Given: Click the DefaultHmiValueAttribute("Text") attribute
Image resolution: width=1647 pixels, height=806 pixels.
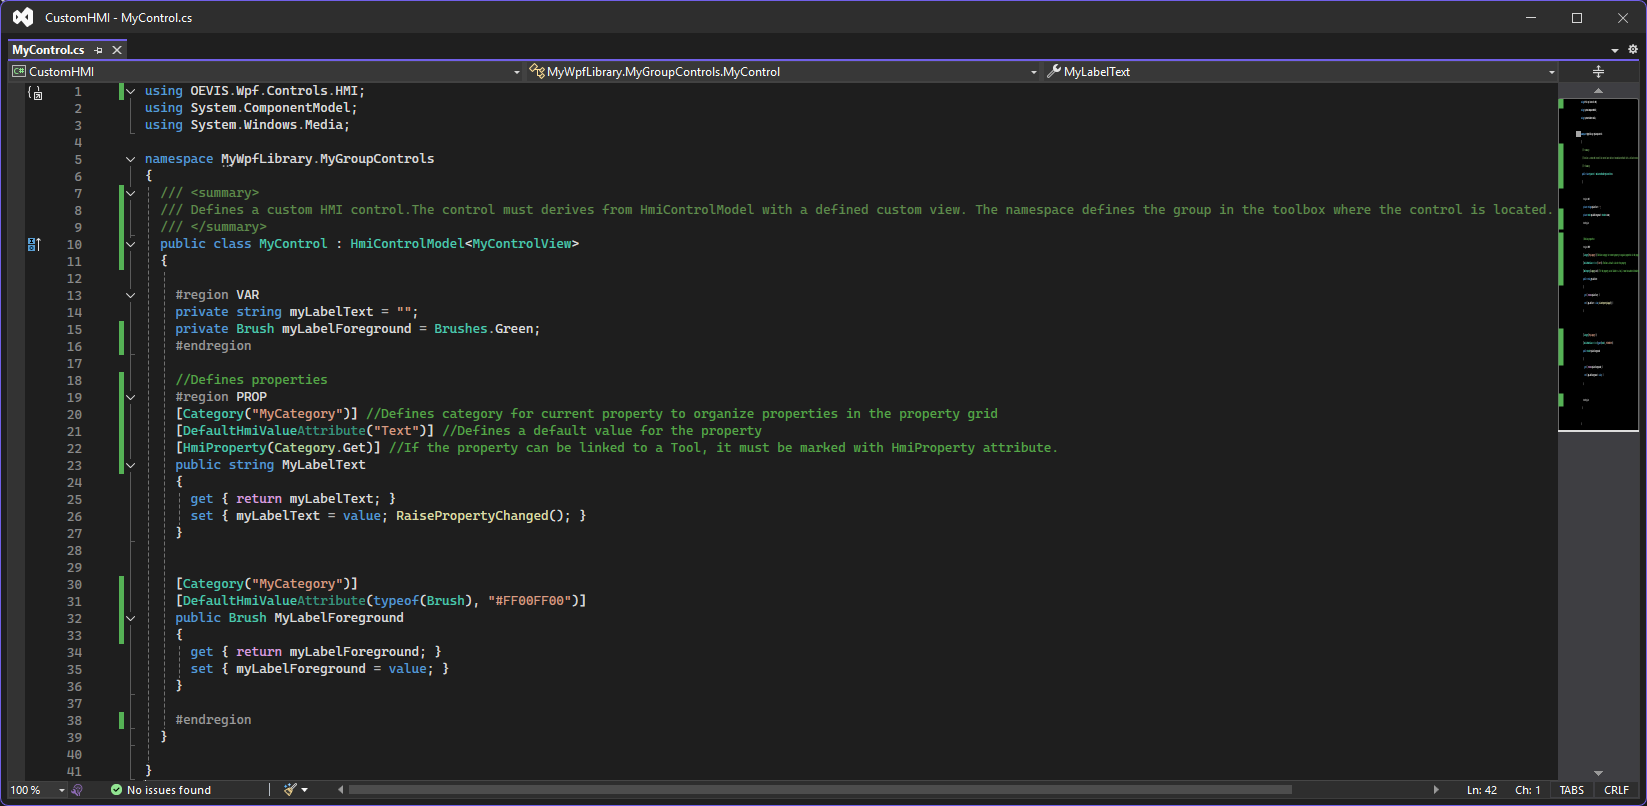Looking at the screenshot, I should tap(304, 431).
